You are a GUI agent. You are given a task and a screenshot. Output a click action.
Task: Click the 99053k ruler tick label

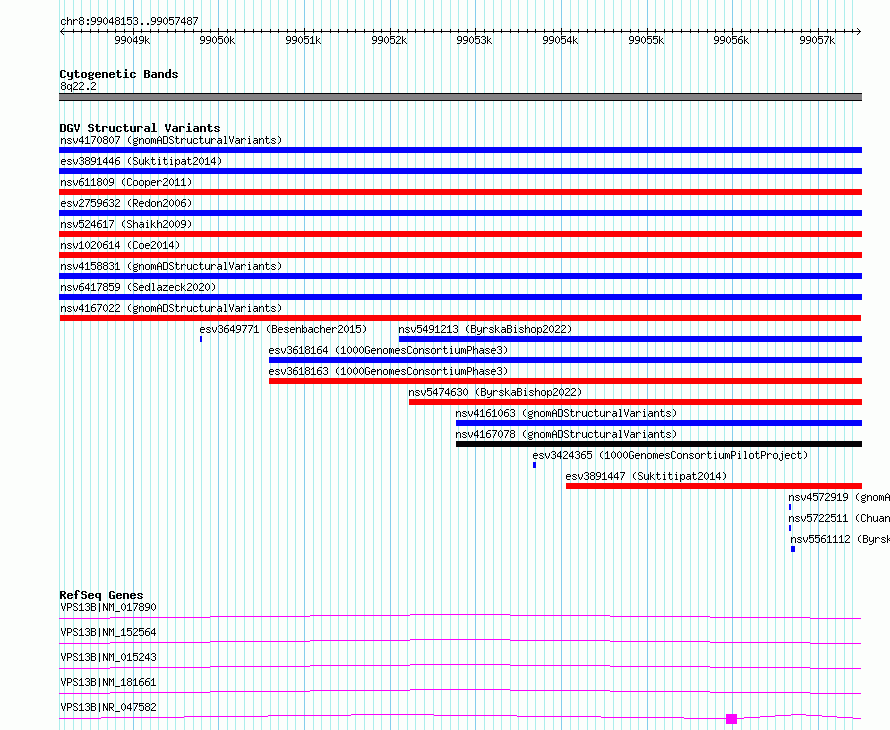click(x=475, y=40)
